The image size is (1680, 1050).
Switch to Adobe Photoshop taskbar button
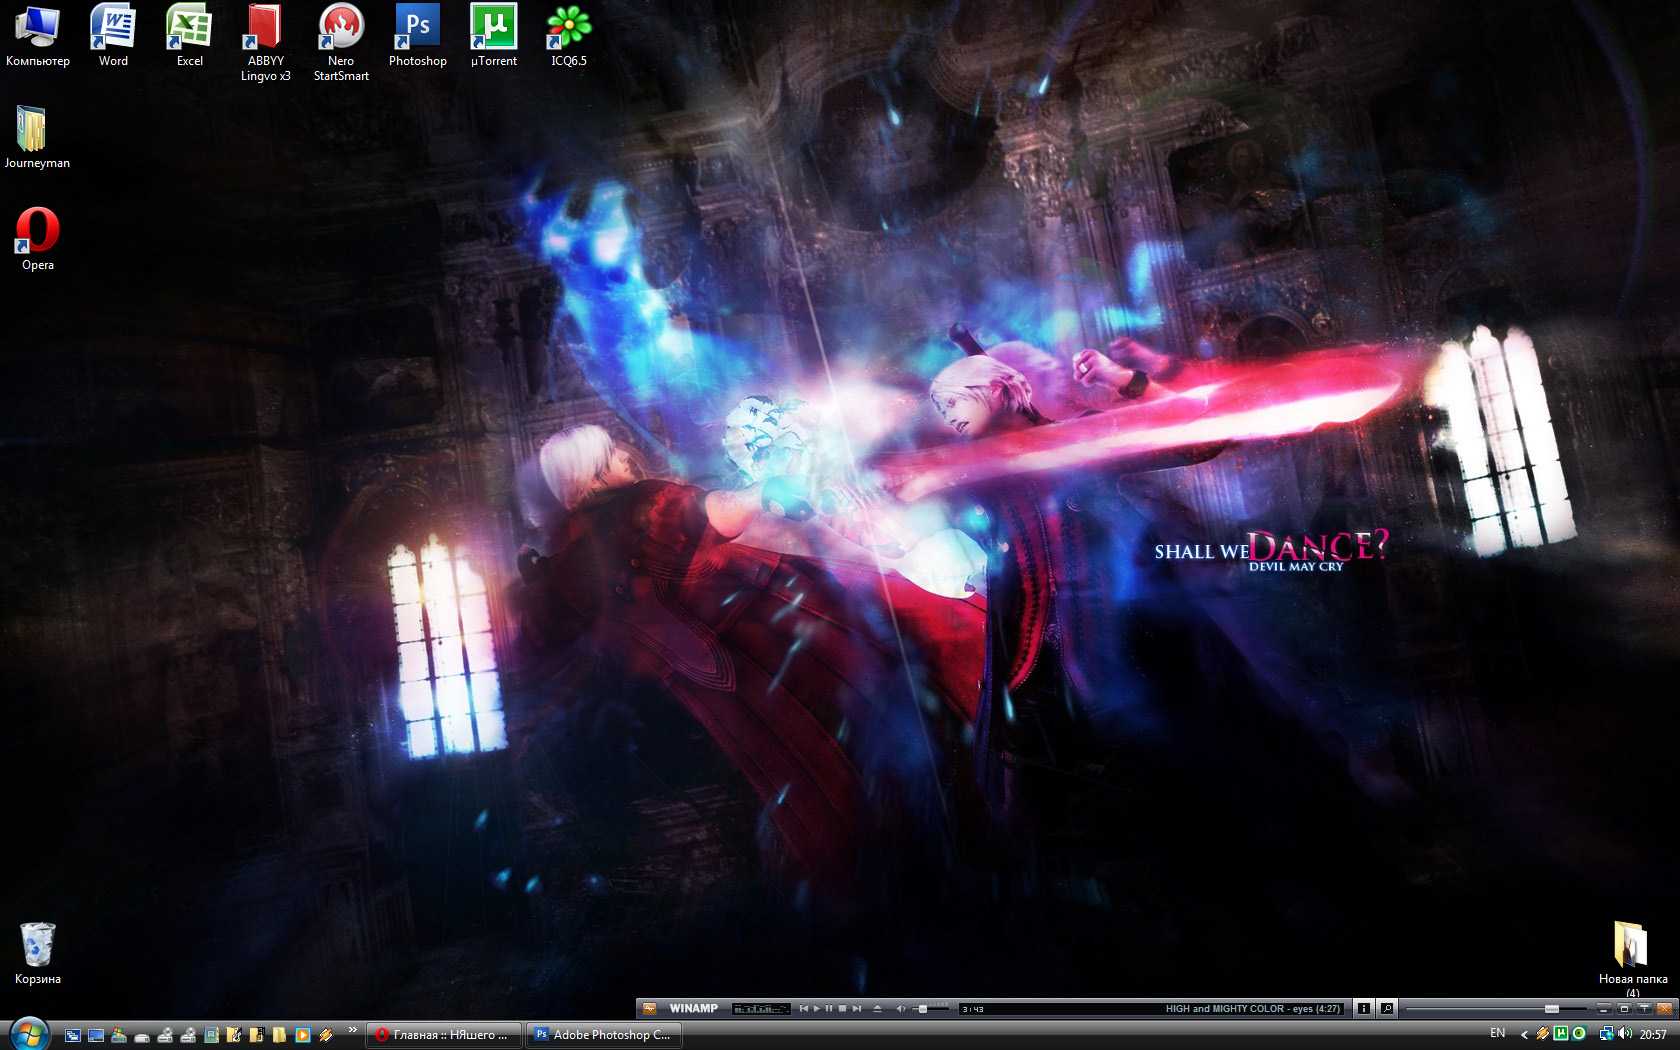(605, 1035)
